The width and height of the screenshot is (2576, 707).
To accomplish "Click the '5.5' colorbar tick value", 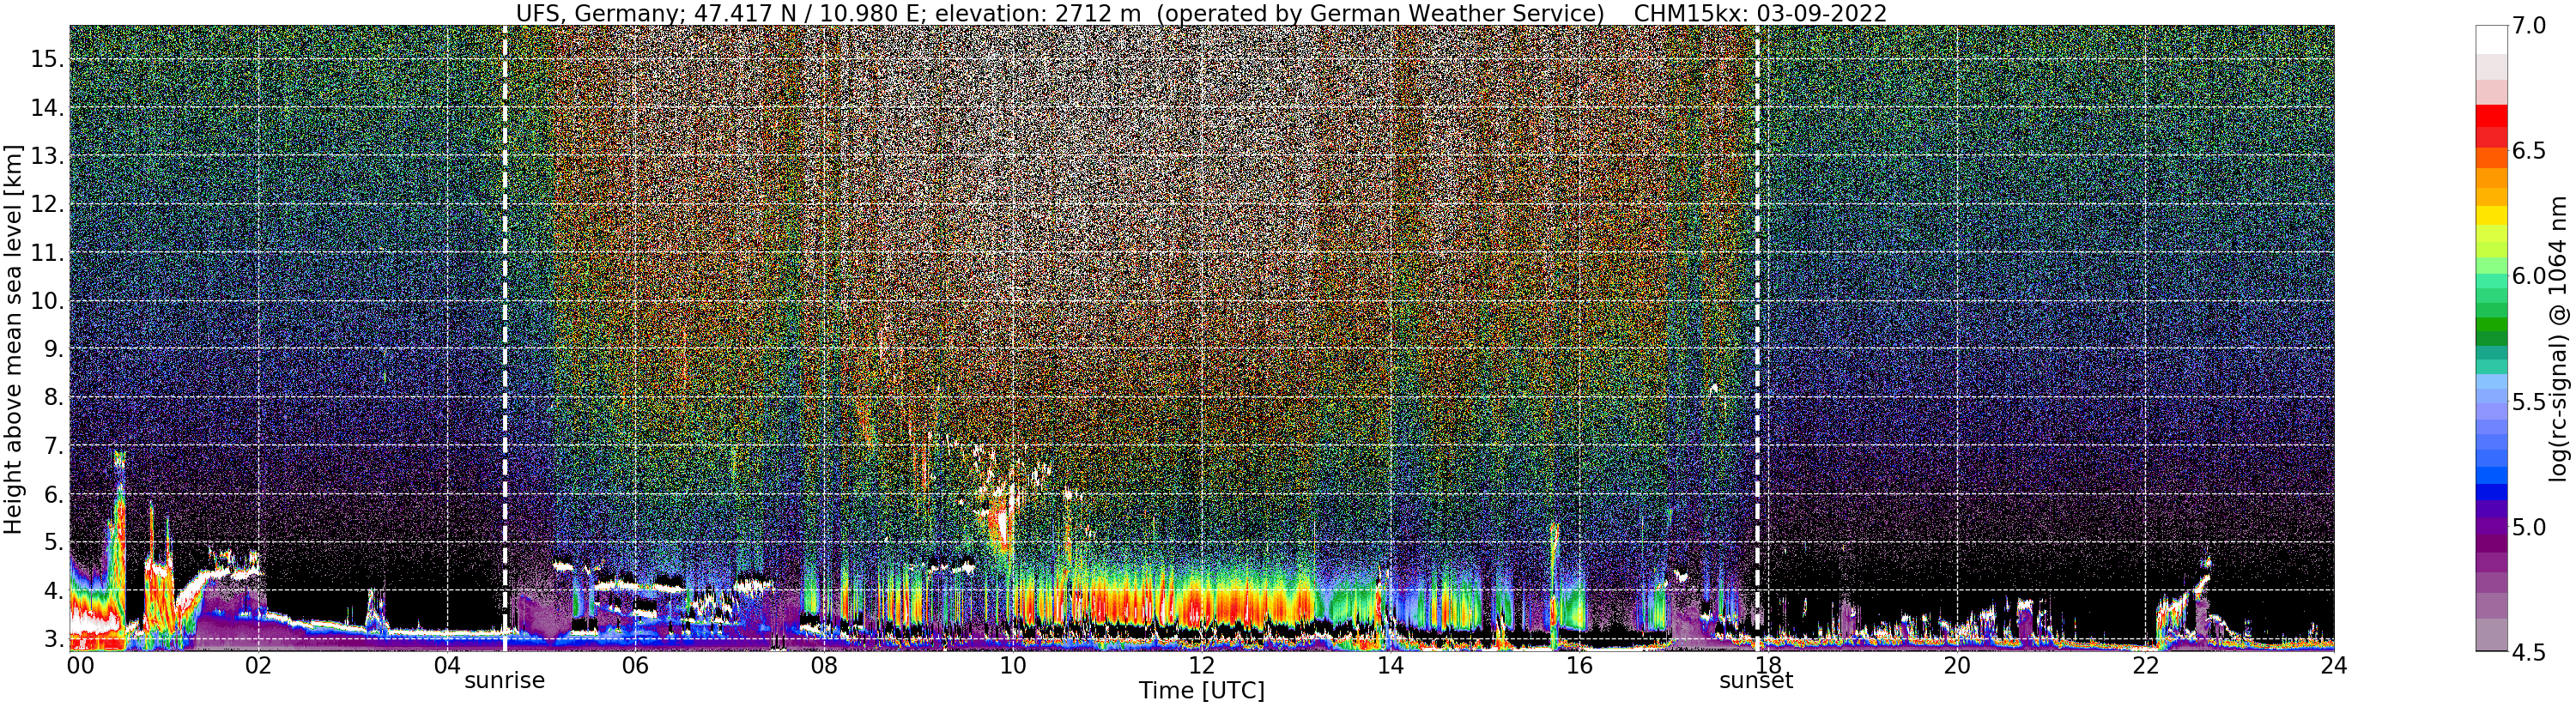I will (x=2527, y=401).
